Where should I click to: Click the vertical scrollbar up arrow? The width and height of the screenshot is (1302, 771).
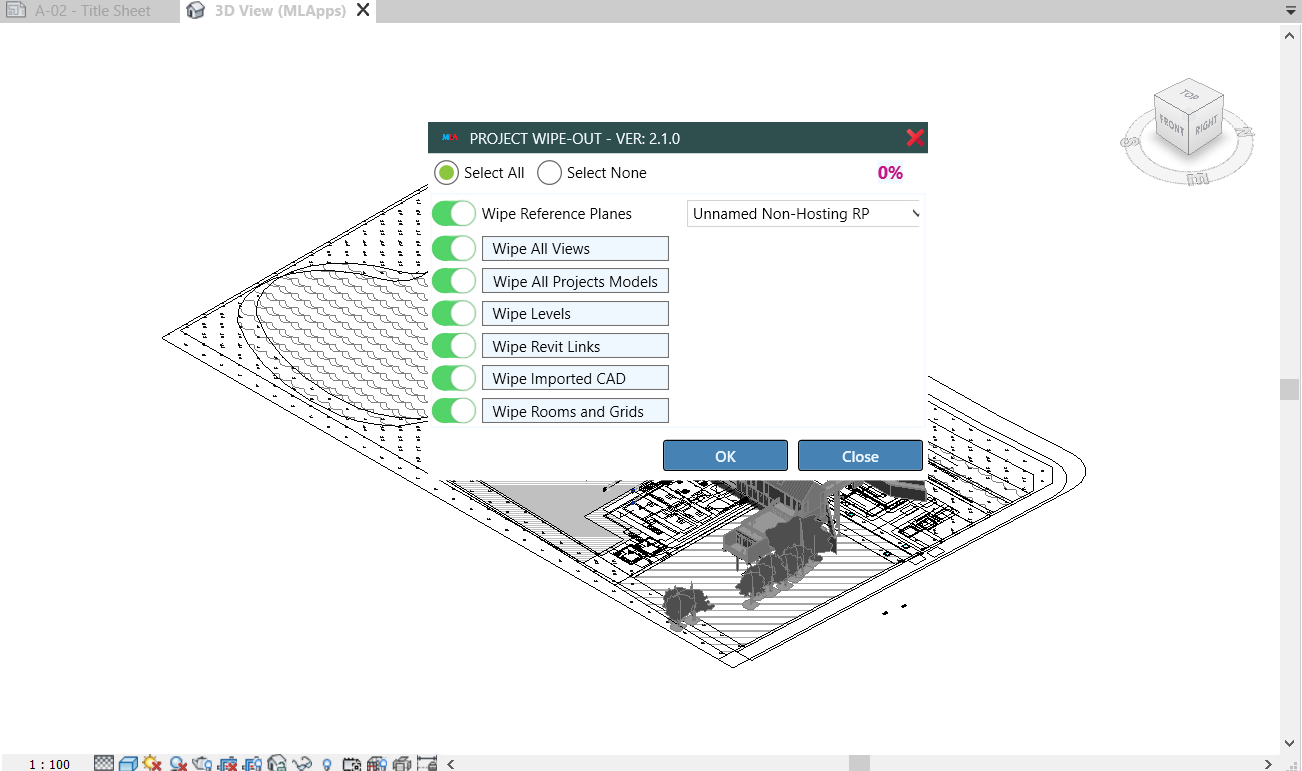click(1290, 34)
